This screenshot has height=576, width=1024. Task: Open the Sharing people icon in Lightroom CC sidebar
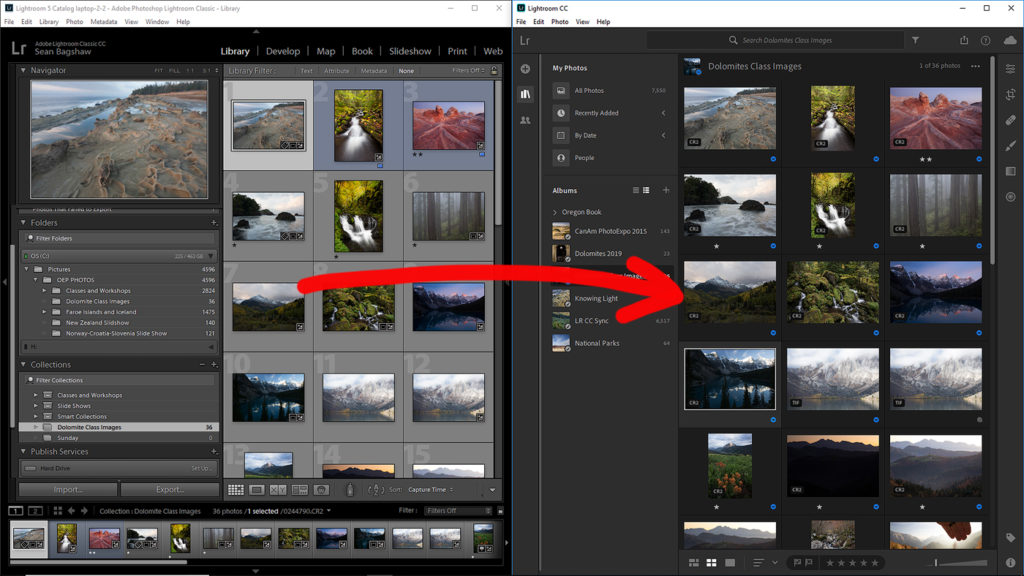(x=525, y=120)
